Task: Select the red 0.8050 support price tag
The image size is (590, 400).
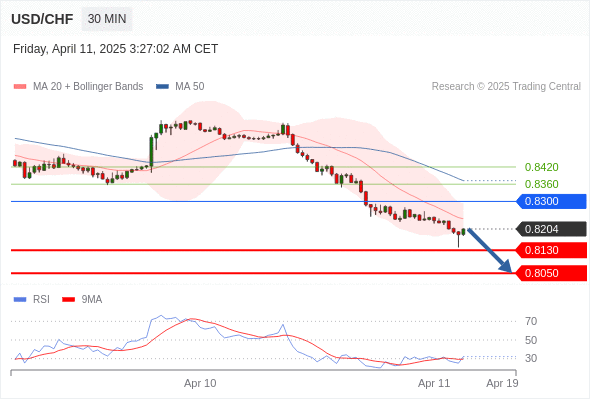Action: point(551,273)
